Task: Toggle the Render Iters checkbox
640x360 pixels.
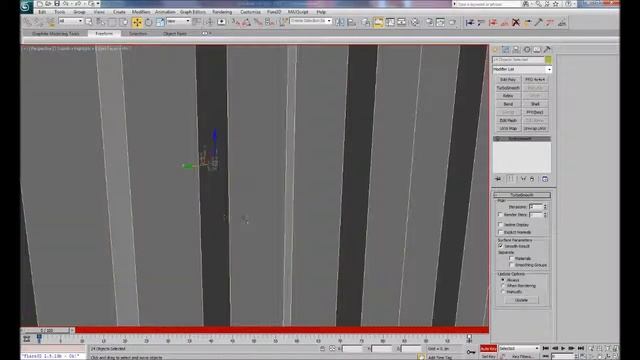Action: tap(500, 214)
